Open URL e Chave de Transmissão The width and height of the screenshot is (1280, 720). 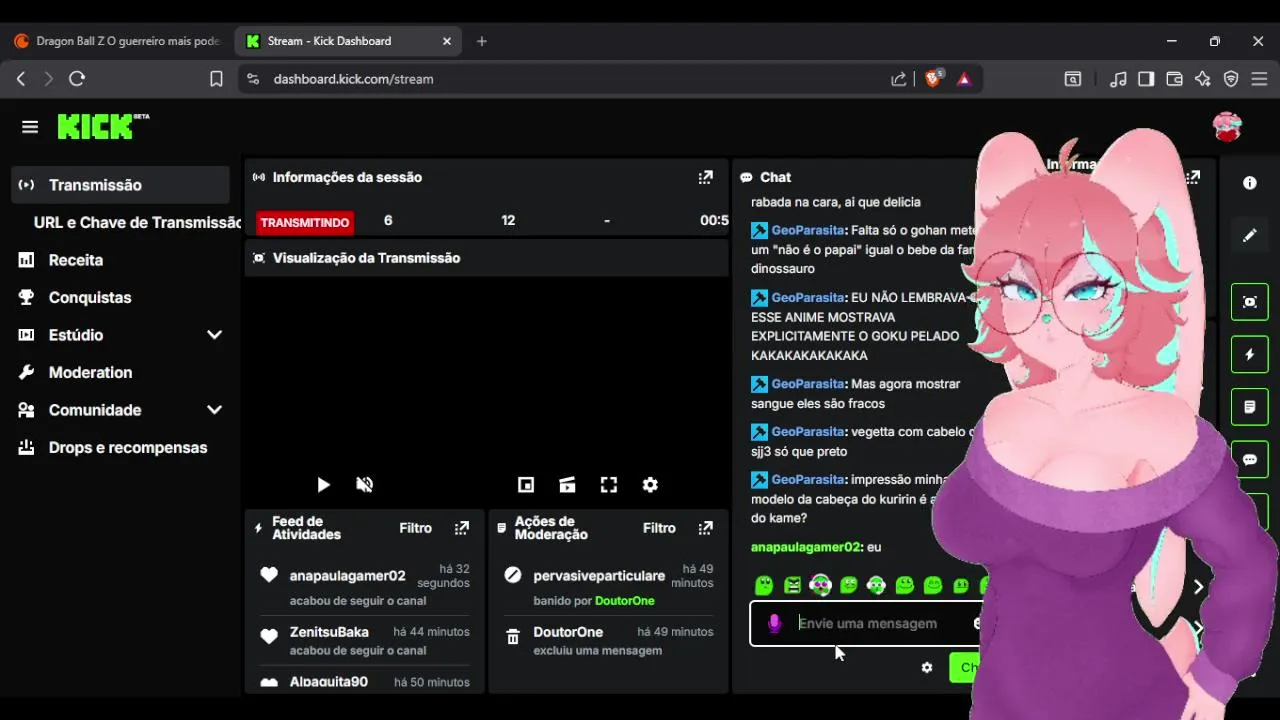coord(136,223)
